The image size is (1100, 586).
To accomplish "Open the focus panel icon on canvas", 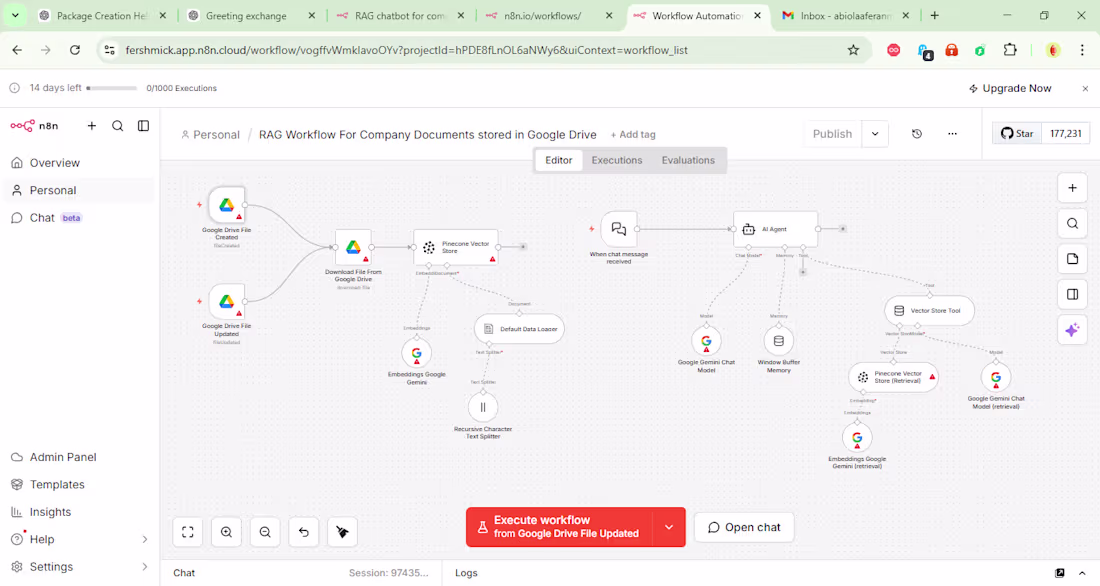I will [x=1072, y=294].
